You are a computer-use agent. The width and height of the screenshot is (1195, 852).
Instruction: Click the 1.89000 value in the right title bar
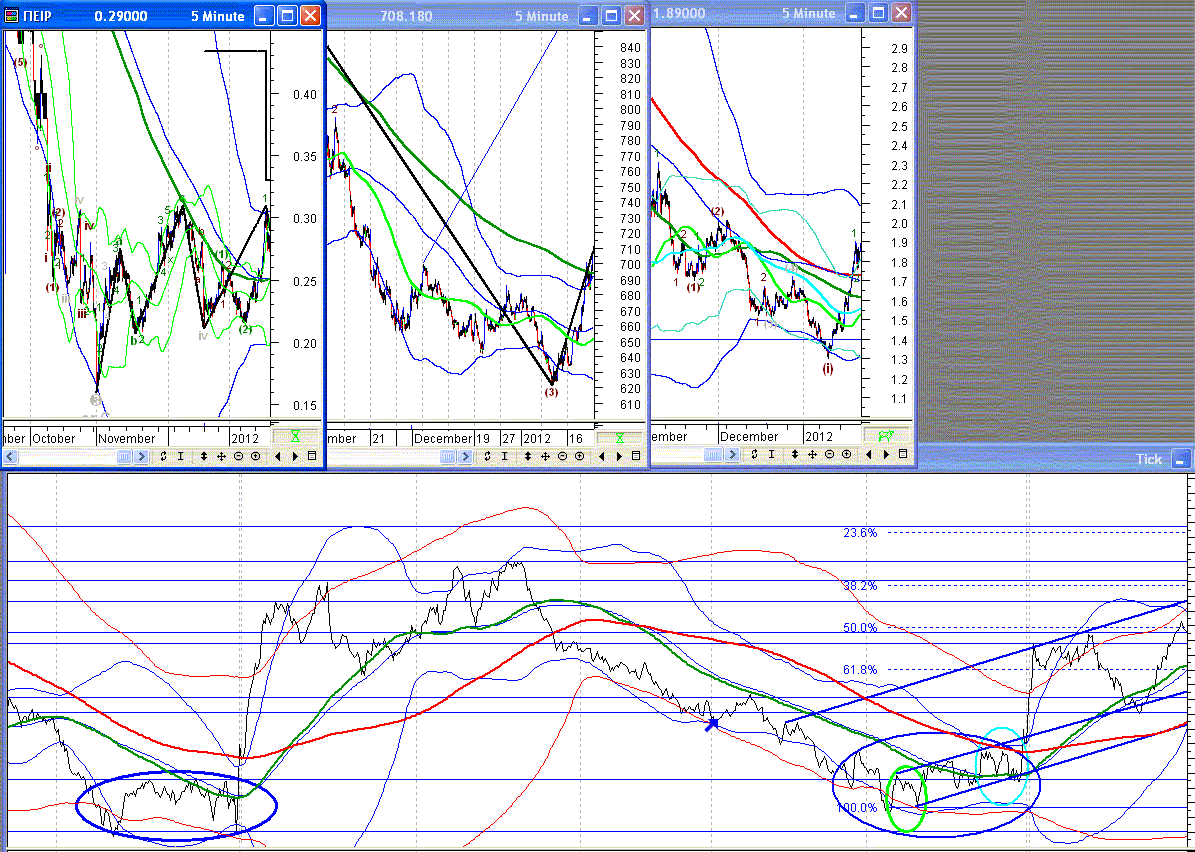680,13
